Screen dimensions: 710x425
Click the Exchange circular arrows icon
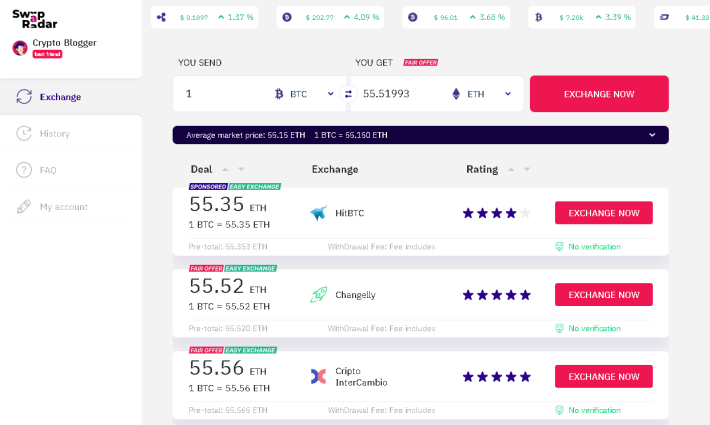24,96
